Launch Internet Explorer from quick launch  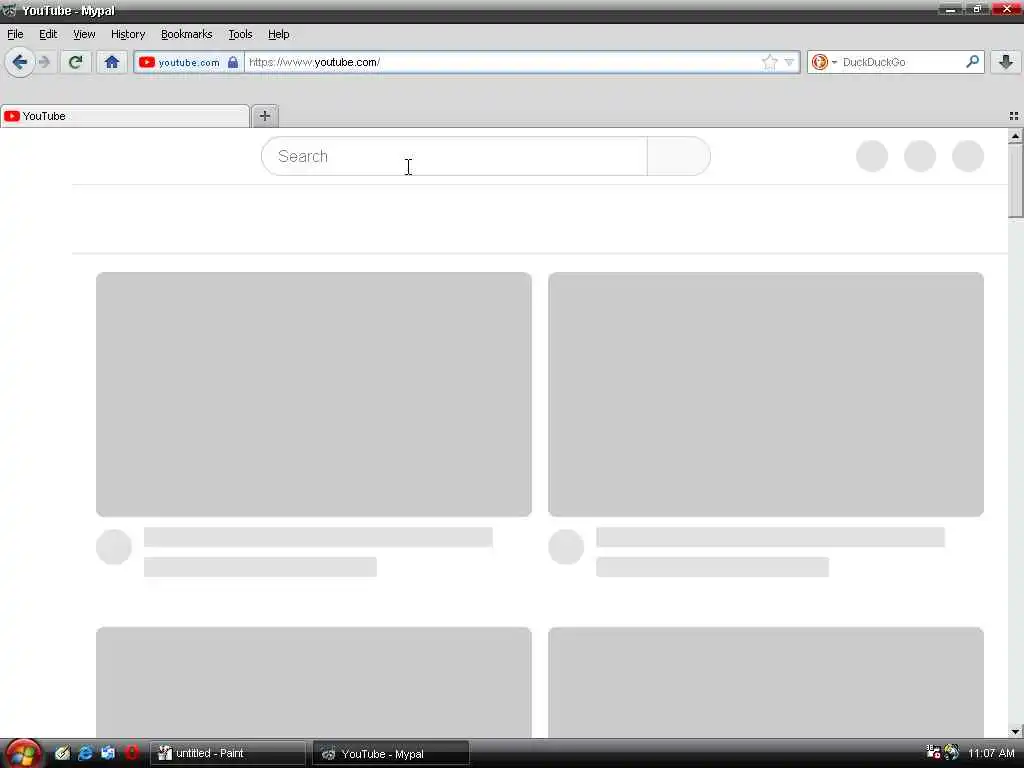tap(85, 753)
